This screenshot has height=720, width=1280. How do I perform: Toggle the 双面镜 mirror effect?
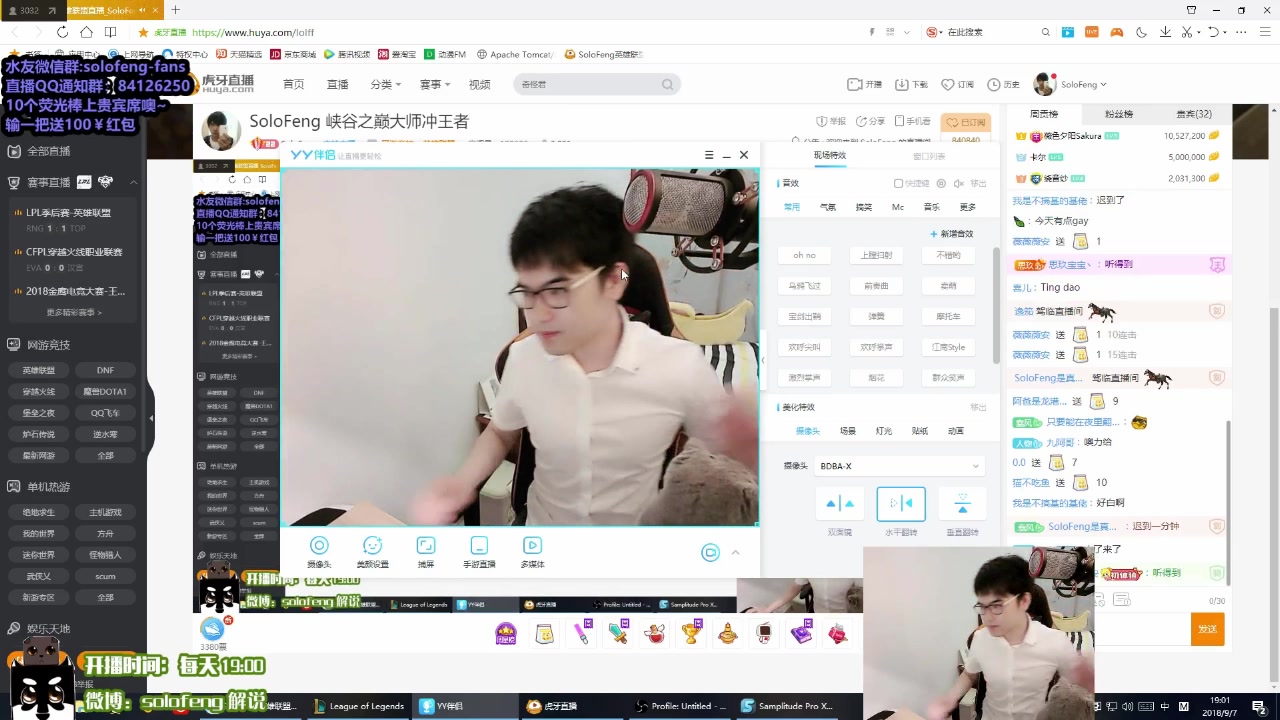tap(840, 504)
